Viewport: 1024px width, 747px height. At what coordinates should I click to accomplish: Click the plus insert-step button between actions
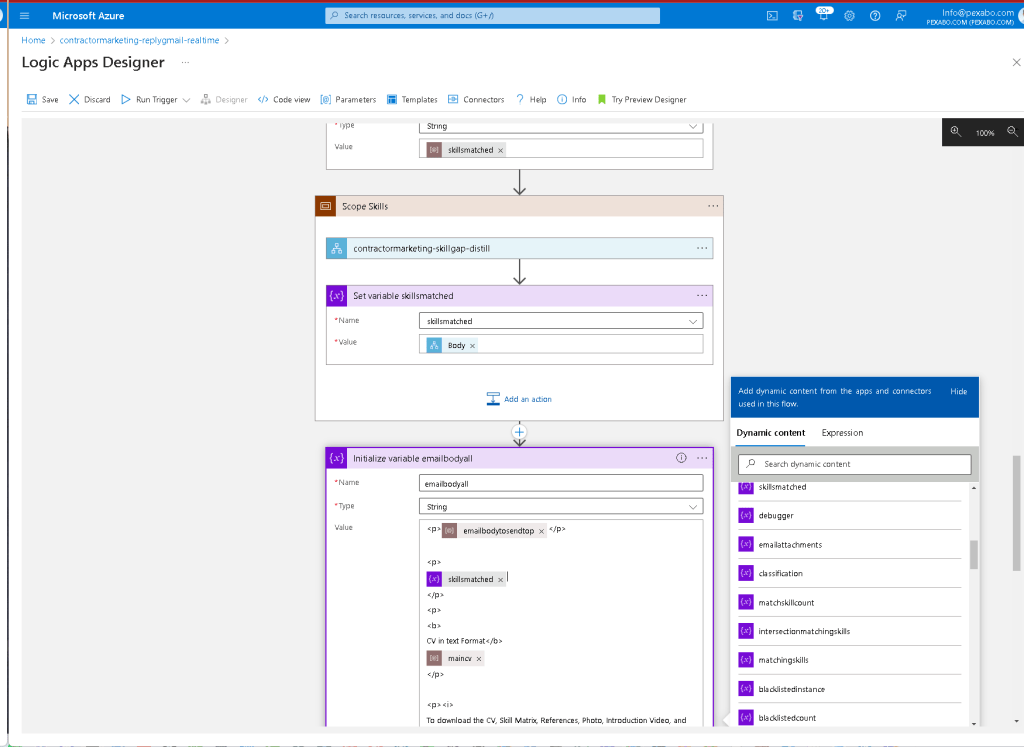click(x=519, y=432)
